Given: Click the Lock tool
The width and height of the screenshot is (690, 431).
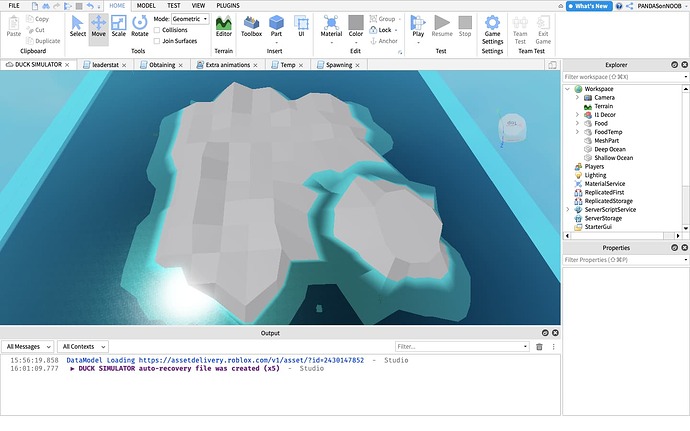Looking at the screenshot, I should pos(380,30).
